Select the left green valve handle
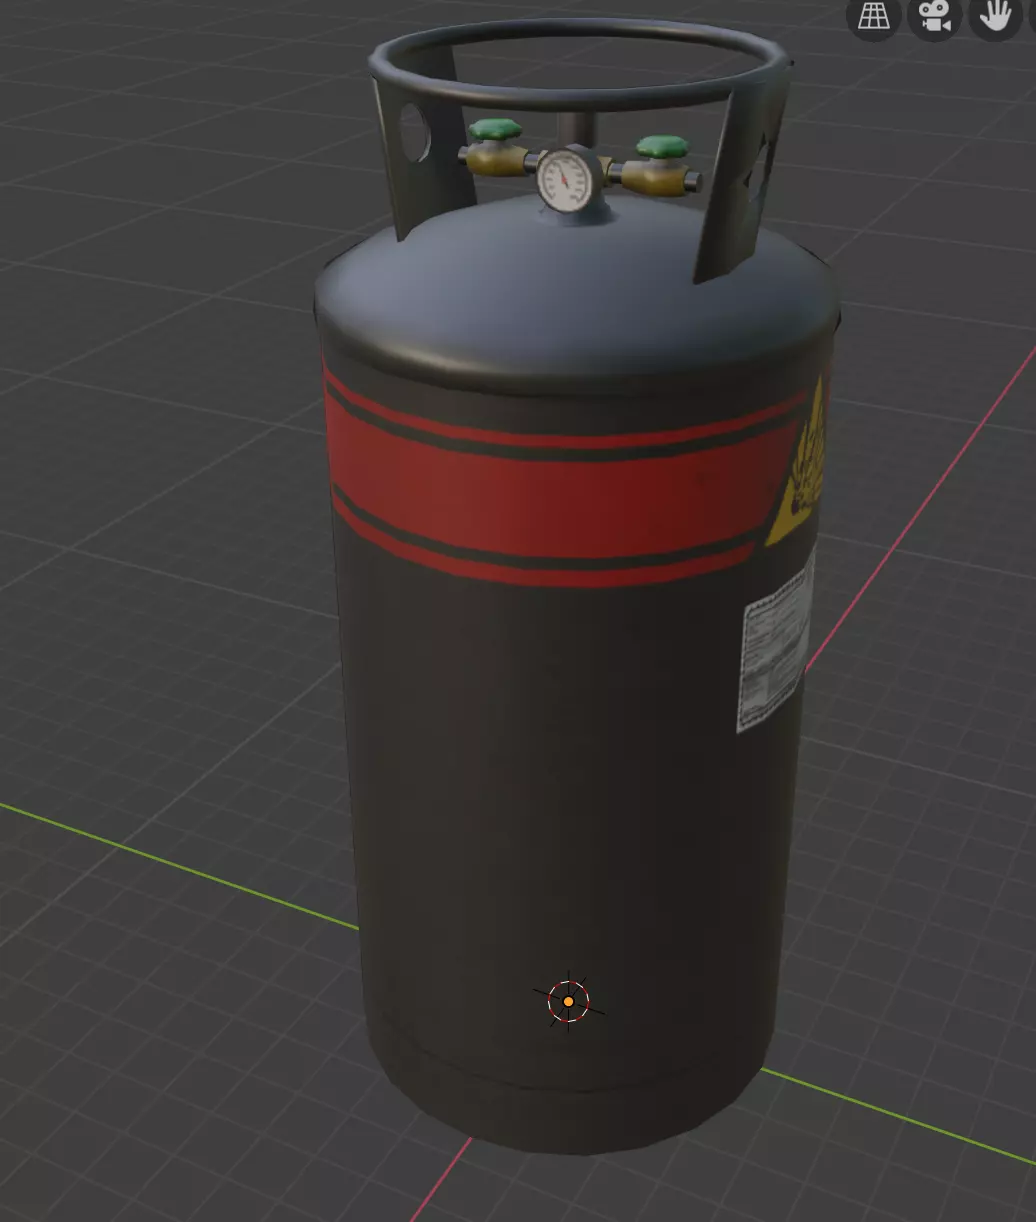Image resolution: width=1036 pixels, height=1222 pixels. [x=496, y=130]
